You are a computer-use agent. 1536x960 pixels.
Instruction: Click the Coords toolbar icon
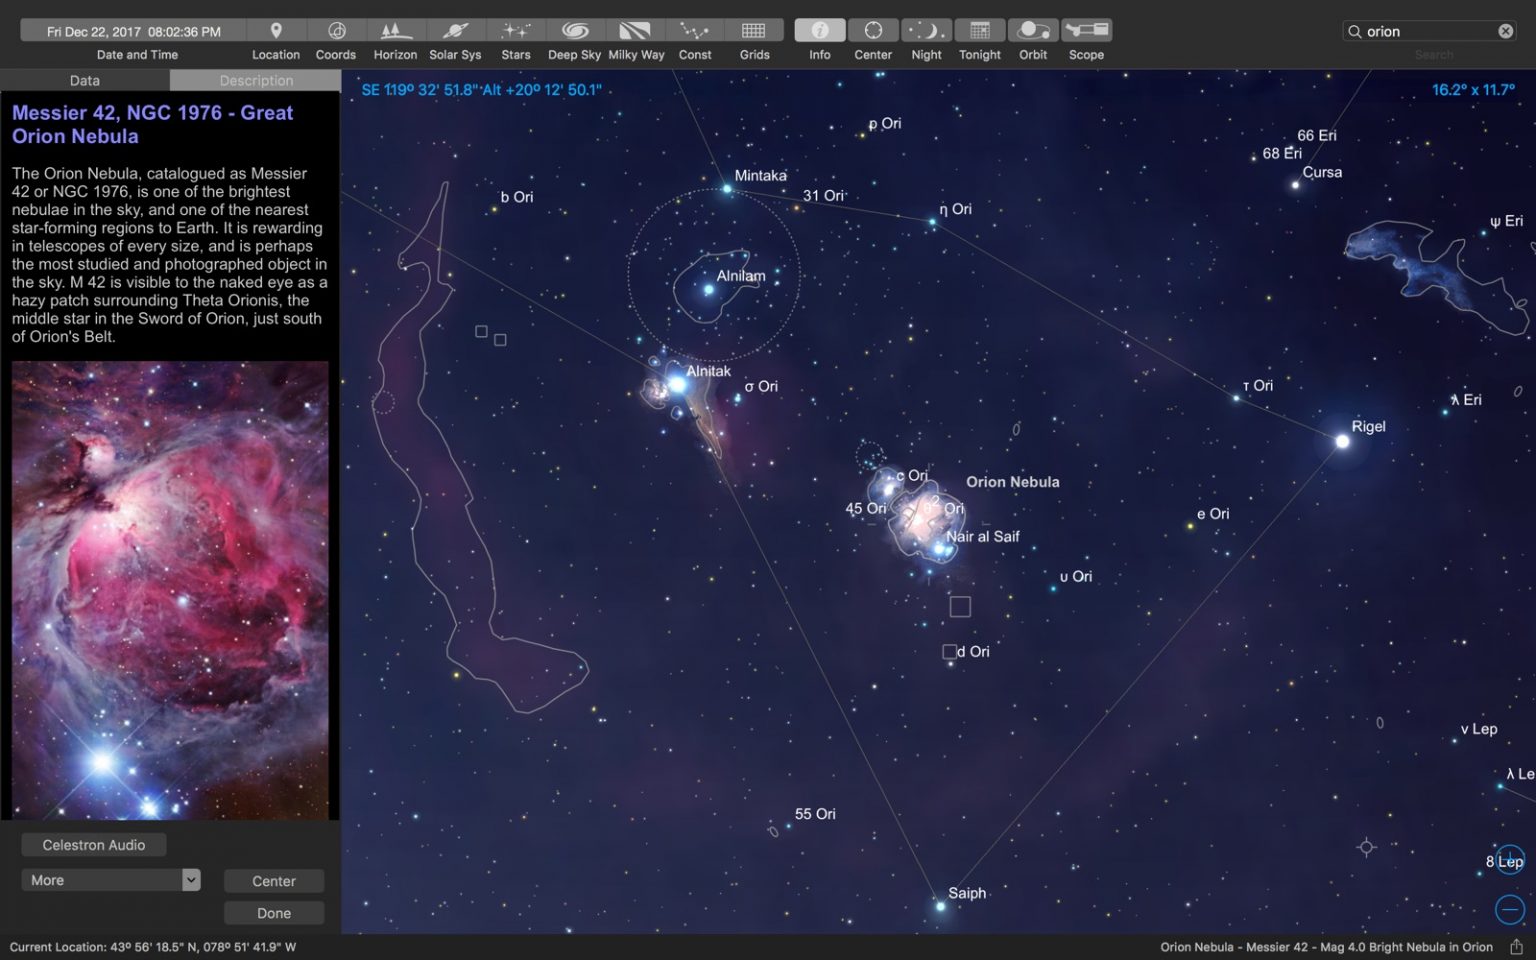pyautogui.click(x=336, y=31)
